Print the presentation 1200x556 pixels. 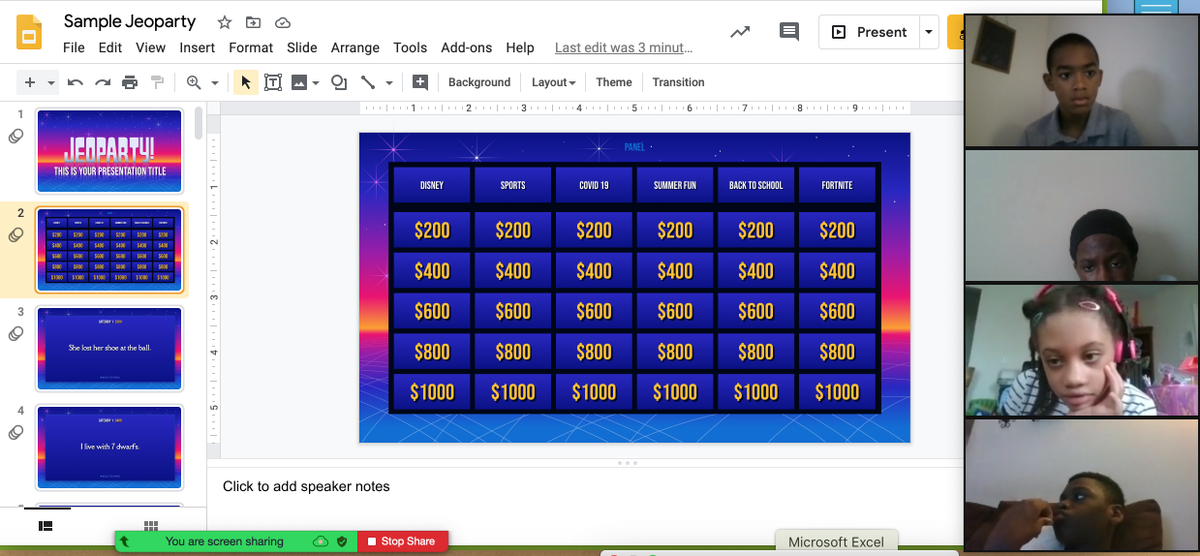[129, 82]
